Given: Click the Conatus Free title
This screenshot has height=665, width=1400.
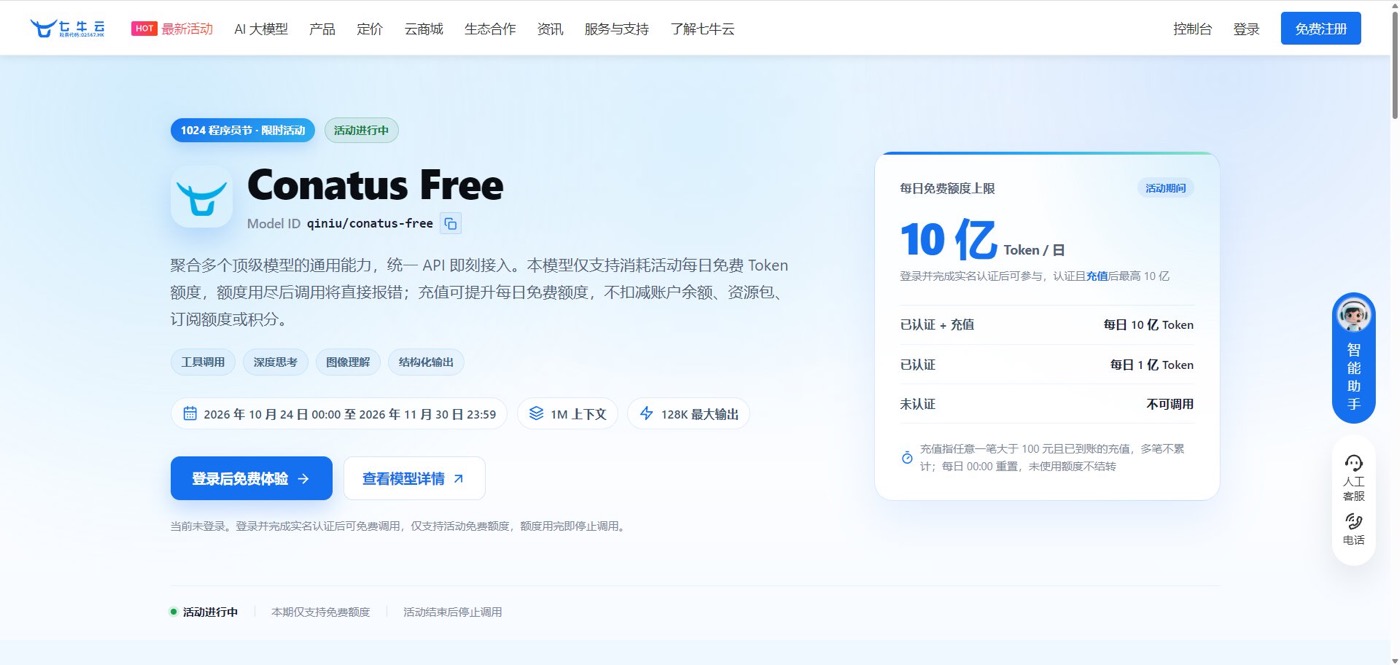Looking at the screenshot, I should tap(375, 186).
